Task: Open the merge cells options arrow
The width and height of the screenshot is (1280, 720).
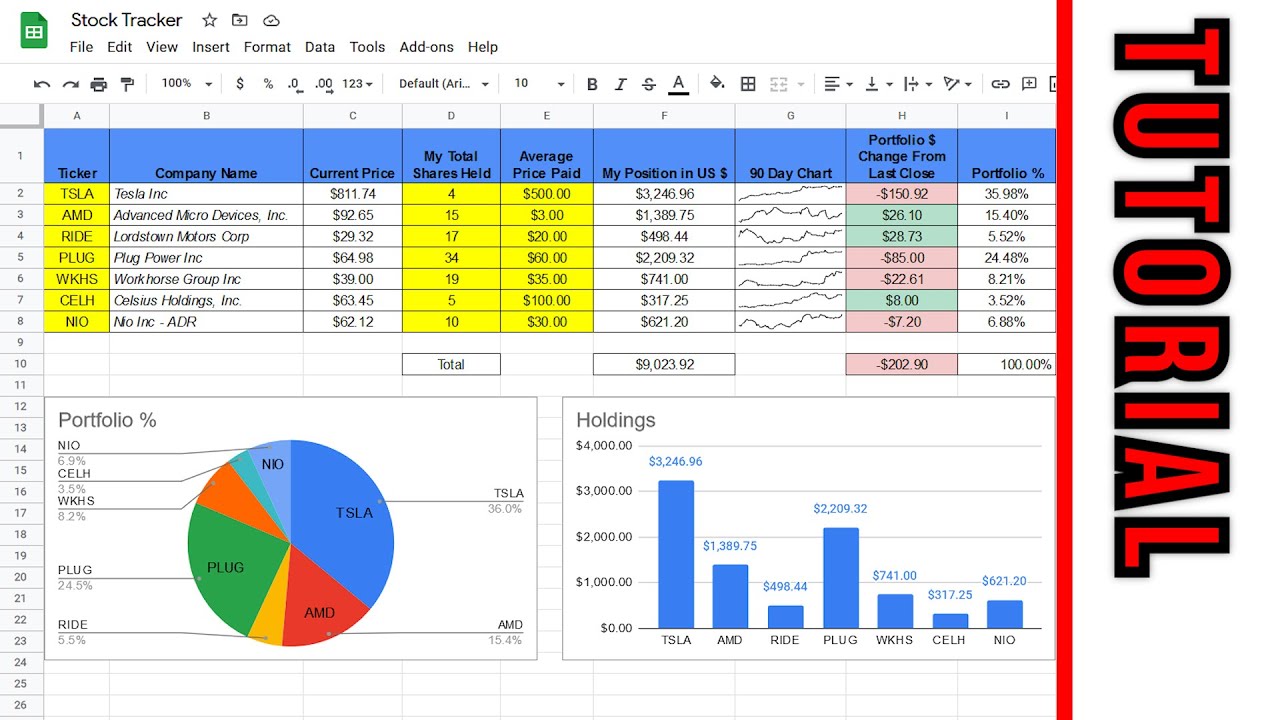Action: (801, 84)
